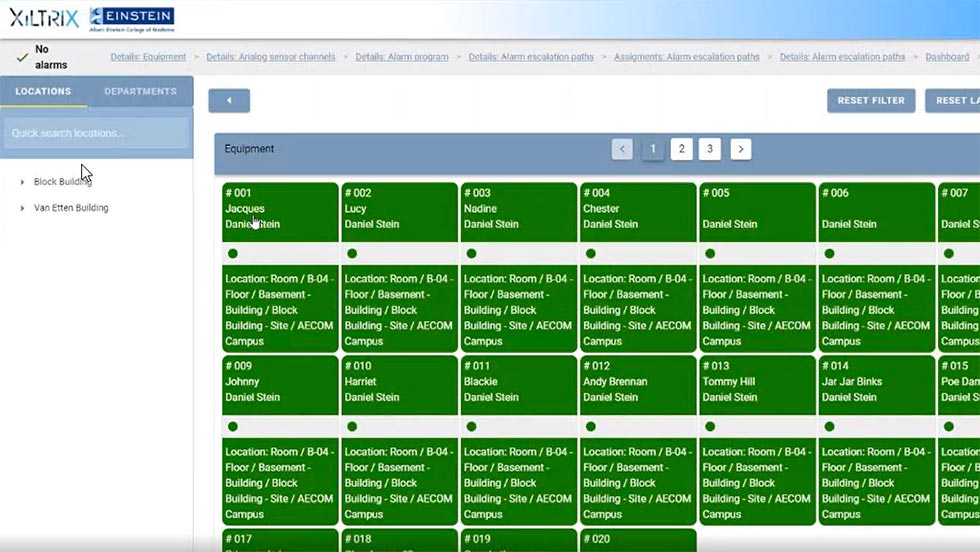Open equipment card #002 Lucy

399,210
